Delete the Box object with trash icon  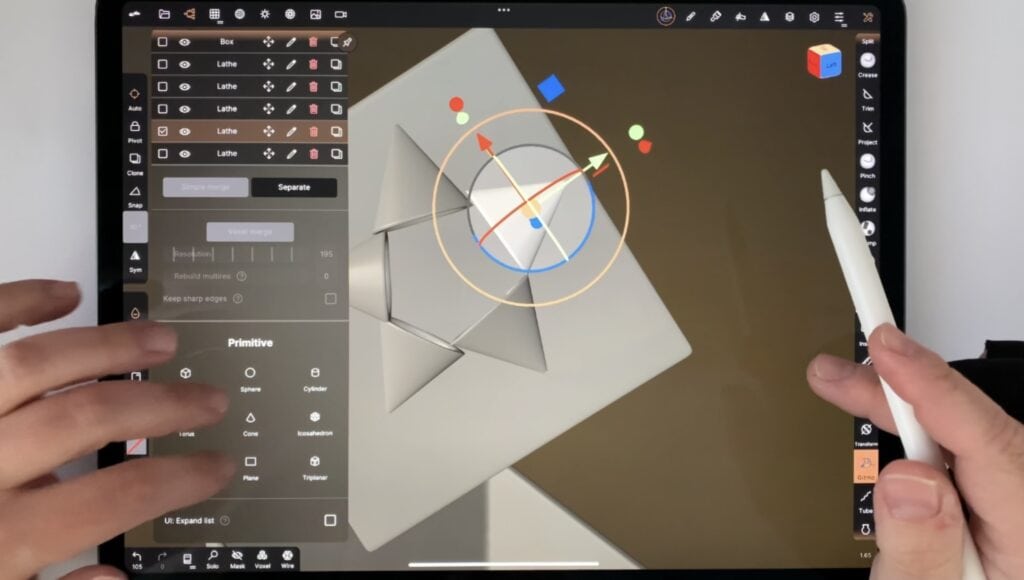[313, 42]
